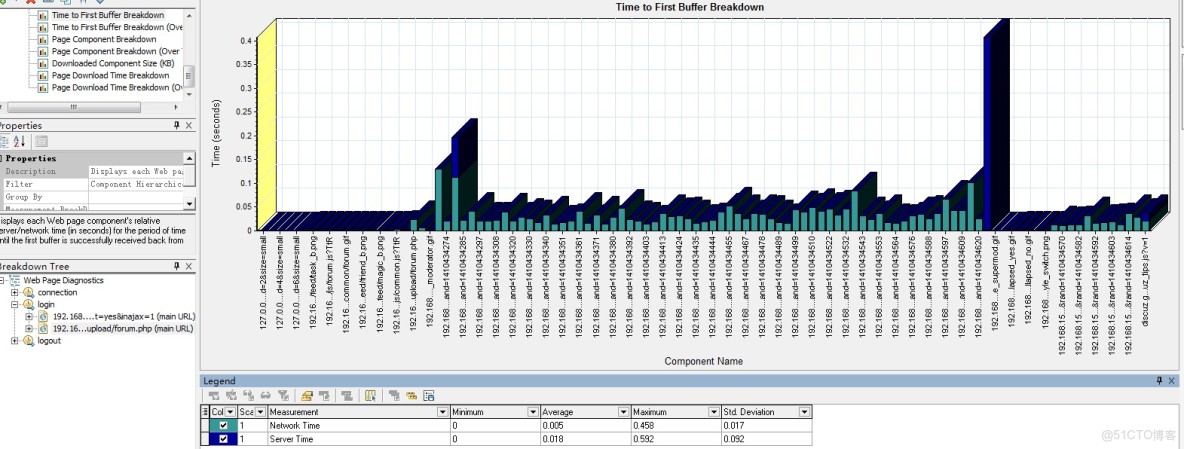Open the Average column dropdown

tap(624, 412)
